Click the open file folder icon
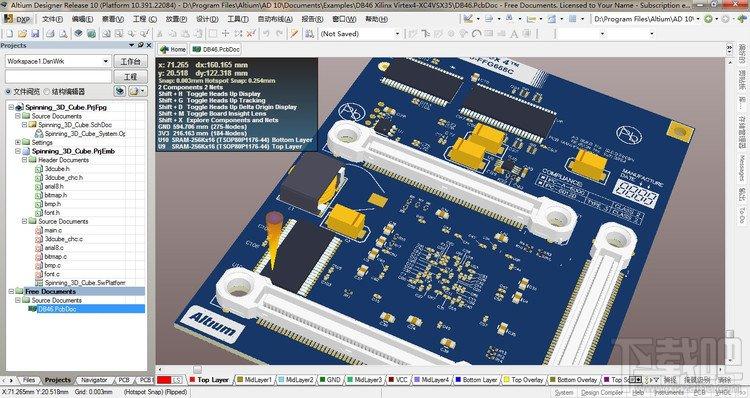750x398 pixels. click(22, 33)
